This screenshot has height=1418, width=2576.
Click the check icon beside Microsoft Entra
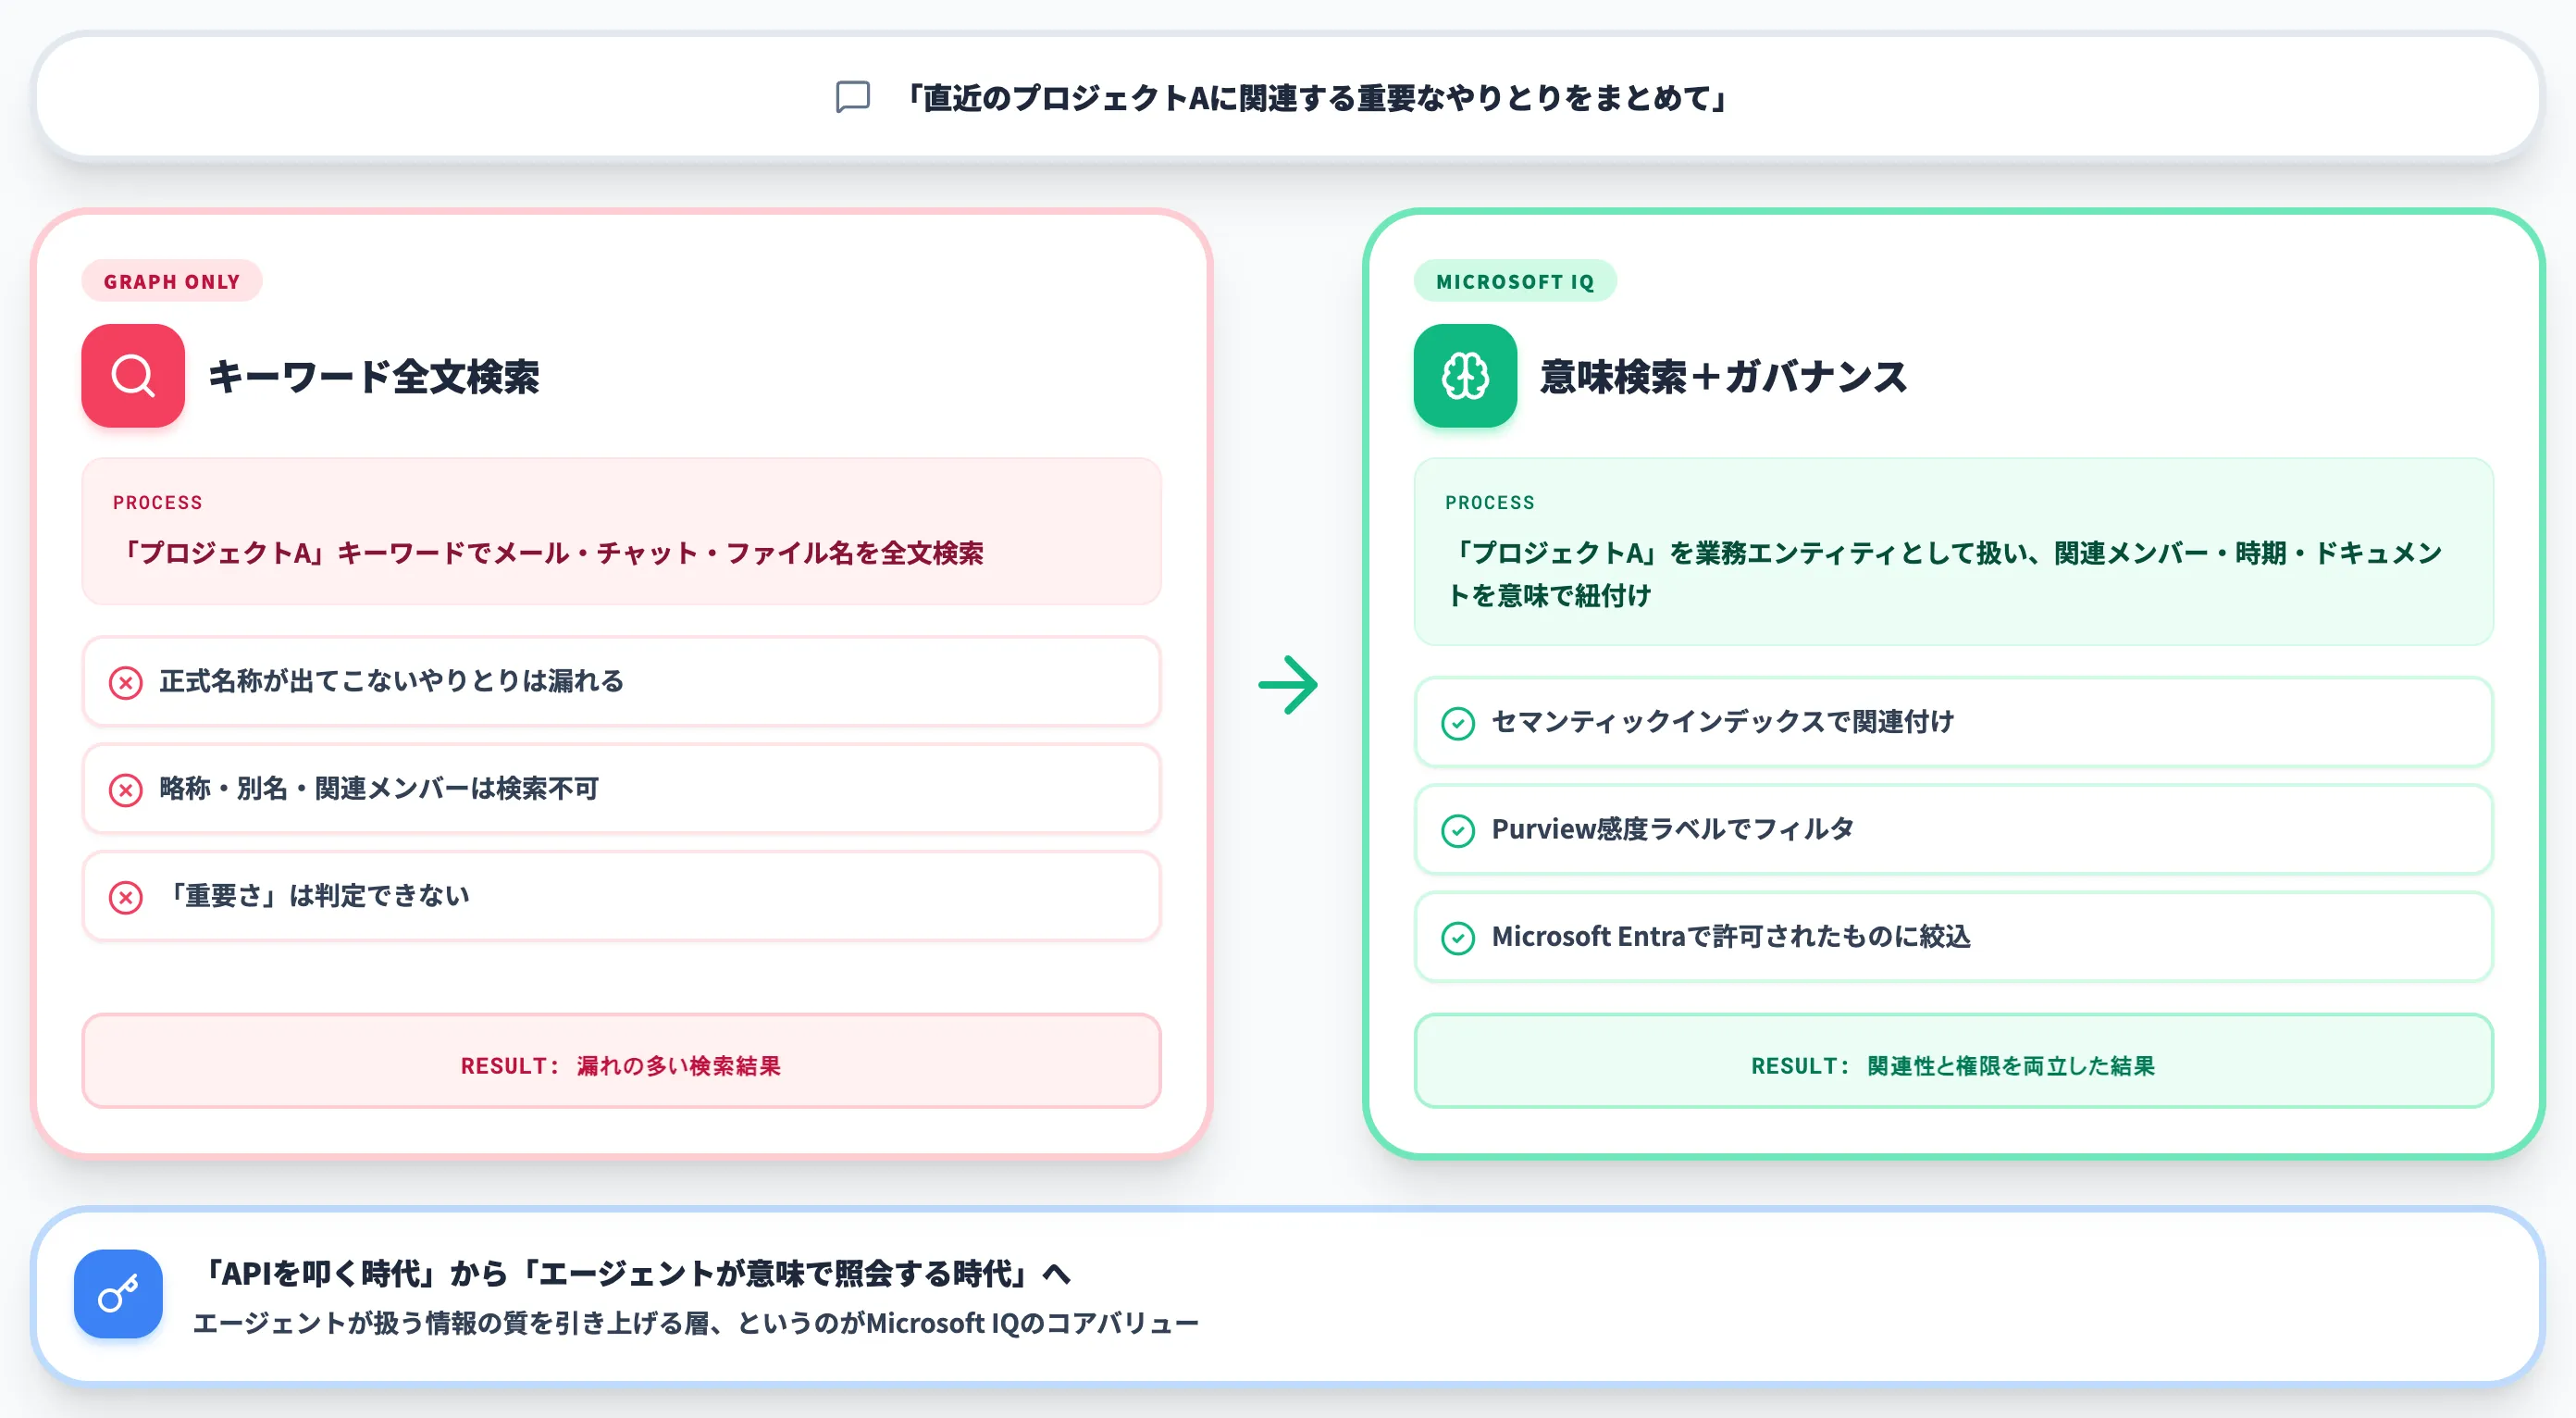click(x=1458, y=937)
